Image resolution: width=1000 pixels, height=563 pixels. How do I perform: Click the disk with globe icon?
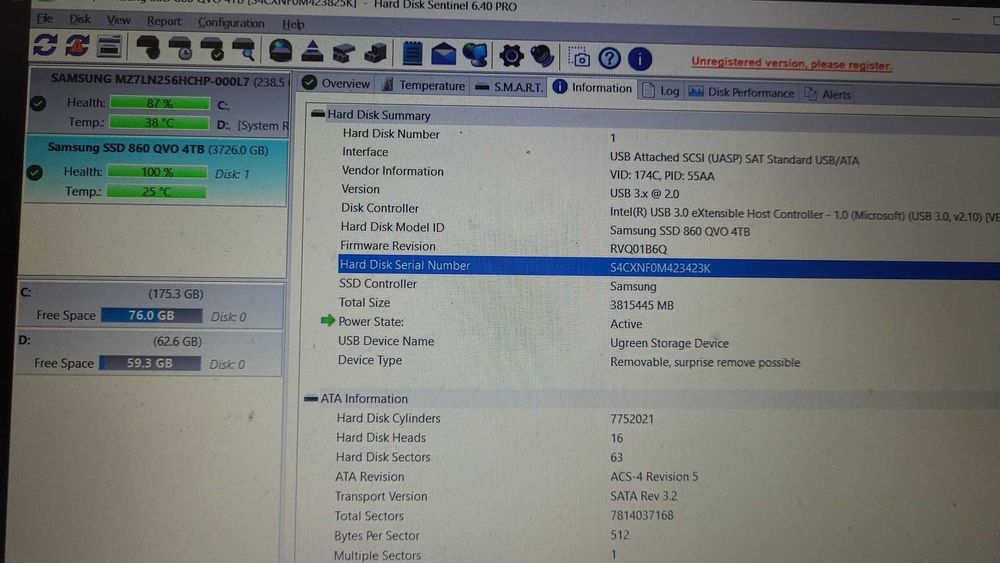coord(280,51)
